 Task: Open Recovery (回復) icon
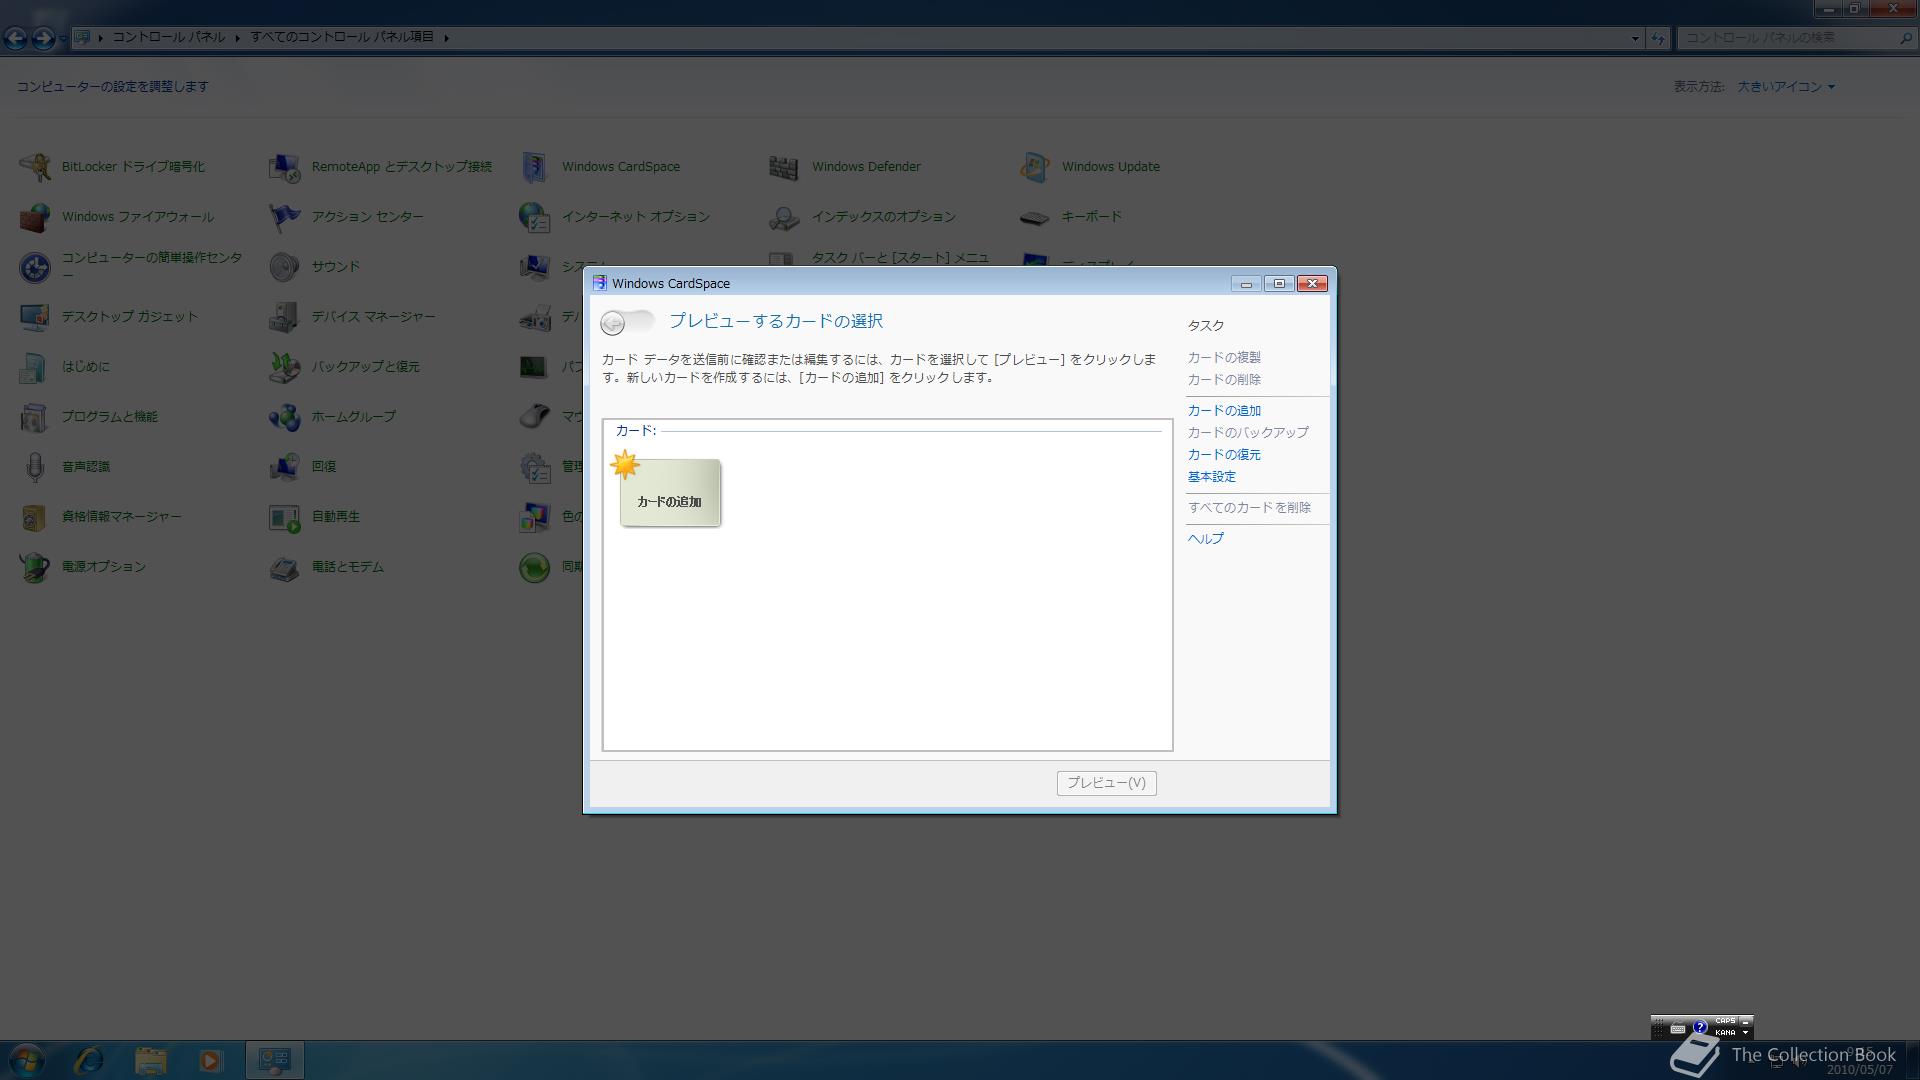[285, 467]
